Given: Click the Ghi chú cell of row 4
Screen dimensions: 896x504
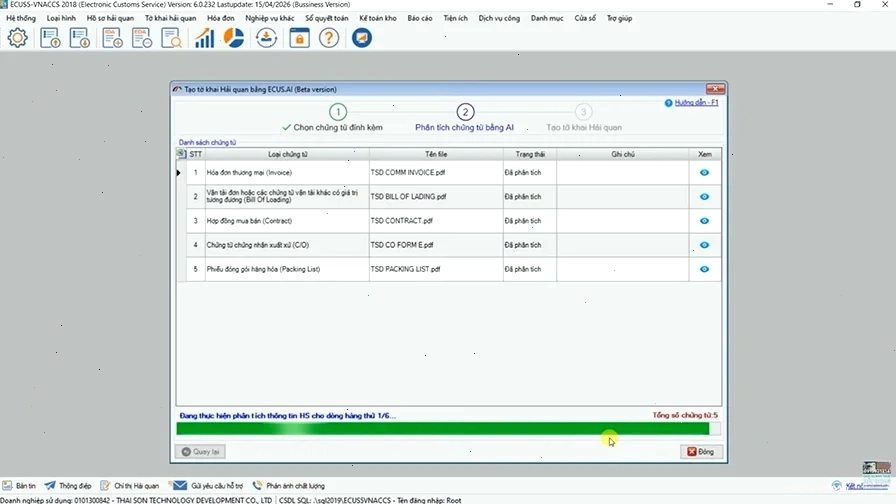Looking at the screenshot, I should point(623,245).
